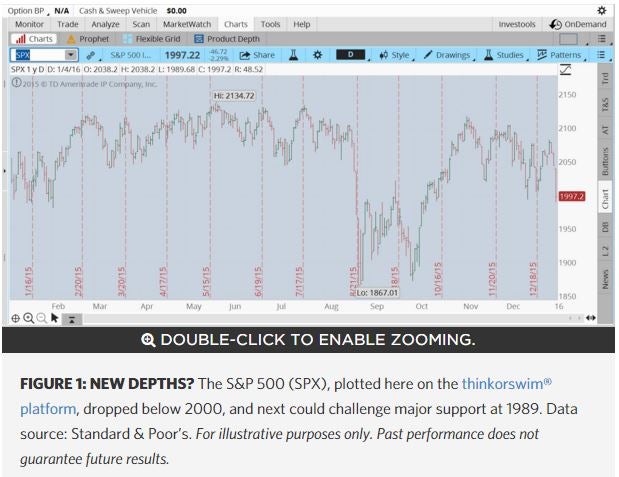This screenshot has width=619, height=477.
Task: Click the SPX 1 y D chart title
Action: click(28, 69)
